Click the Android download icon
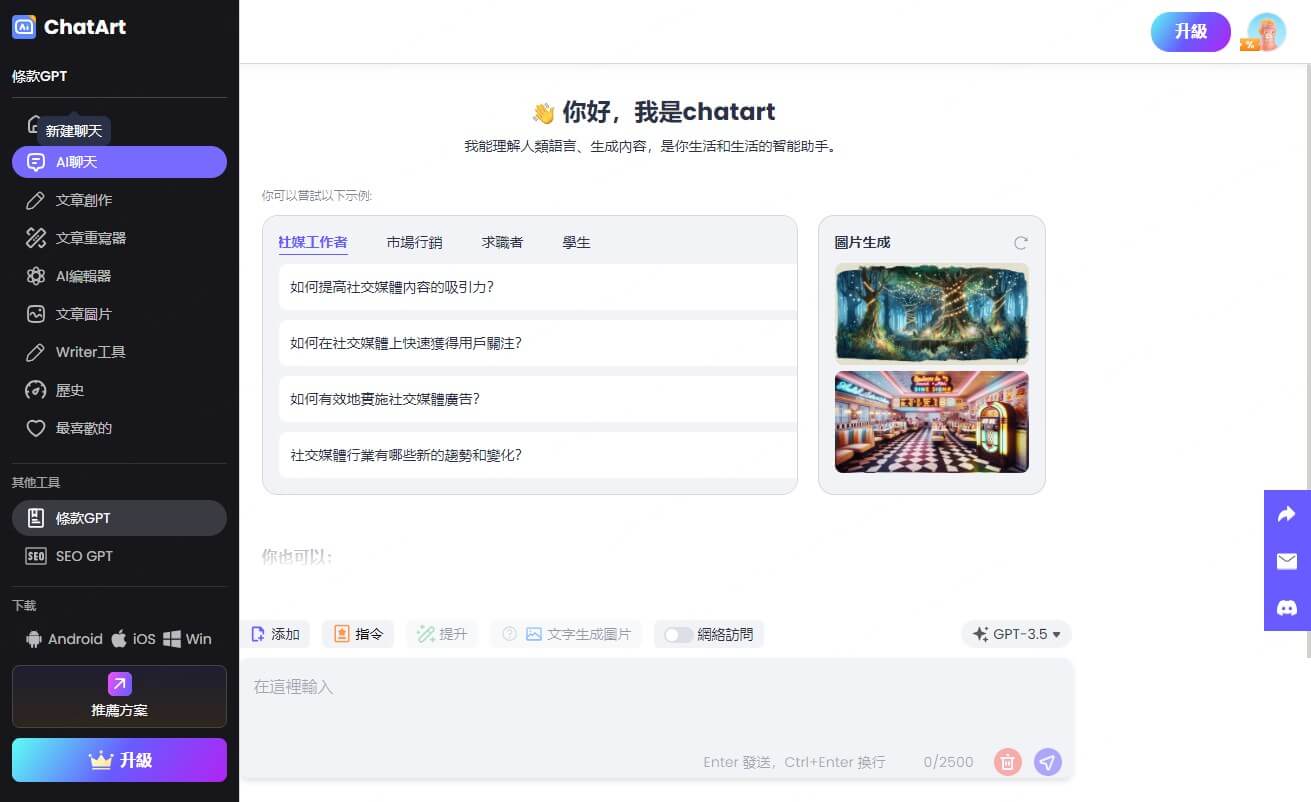 35,639
